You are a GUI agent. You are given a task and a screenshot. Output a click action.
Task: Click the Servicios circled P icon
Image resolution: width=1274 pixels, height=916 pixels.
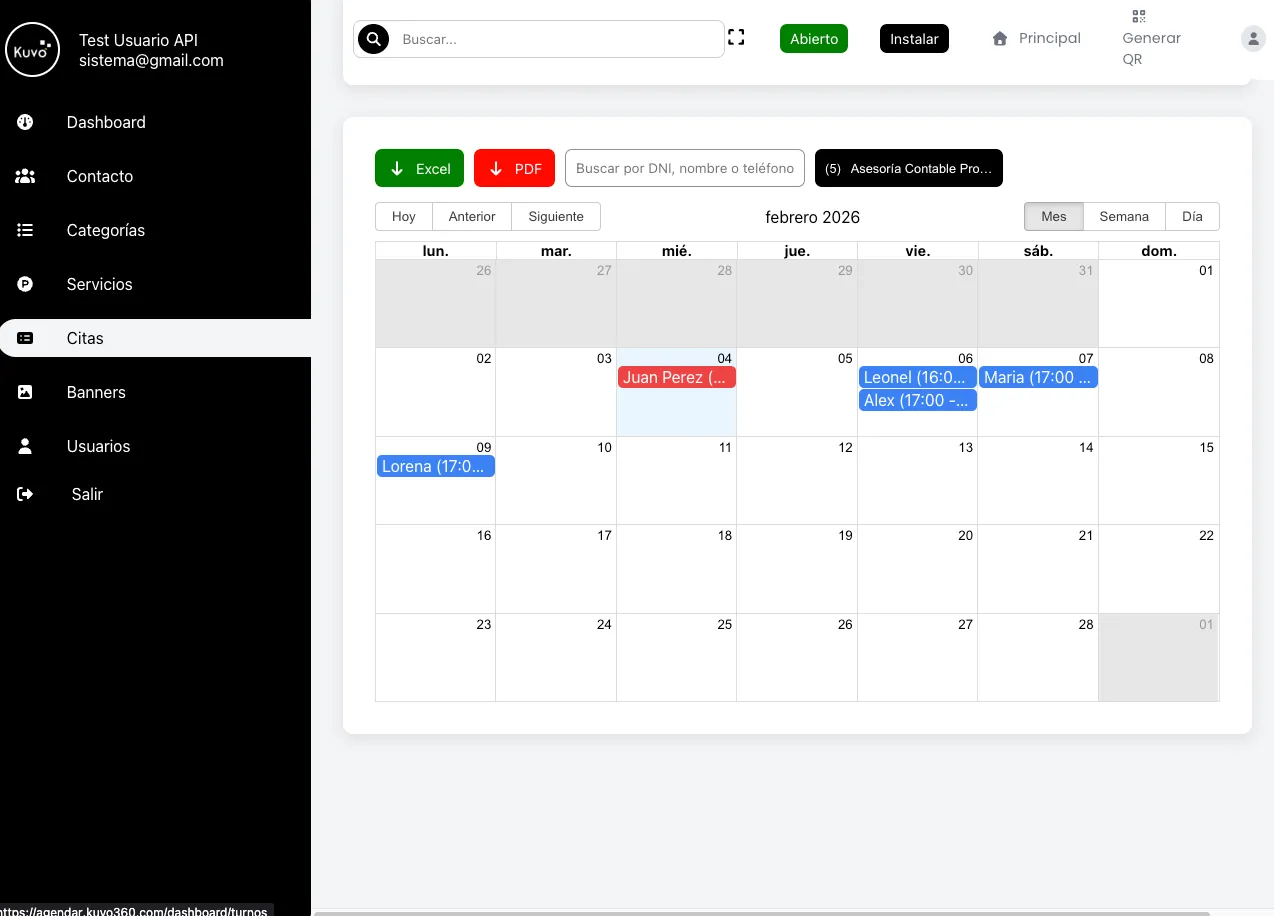click(x=26, y=284)
